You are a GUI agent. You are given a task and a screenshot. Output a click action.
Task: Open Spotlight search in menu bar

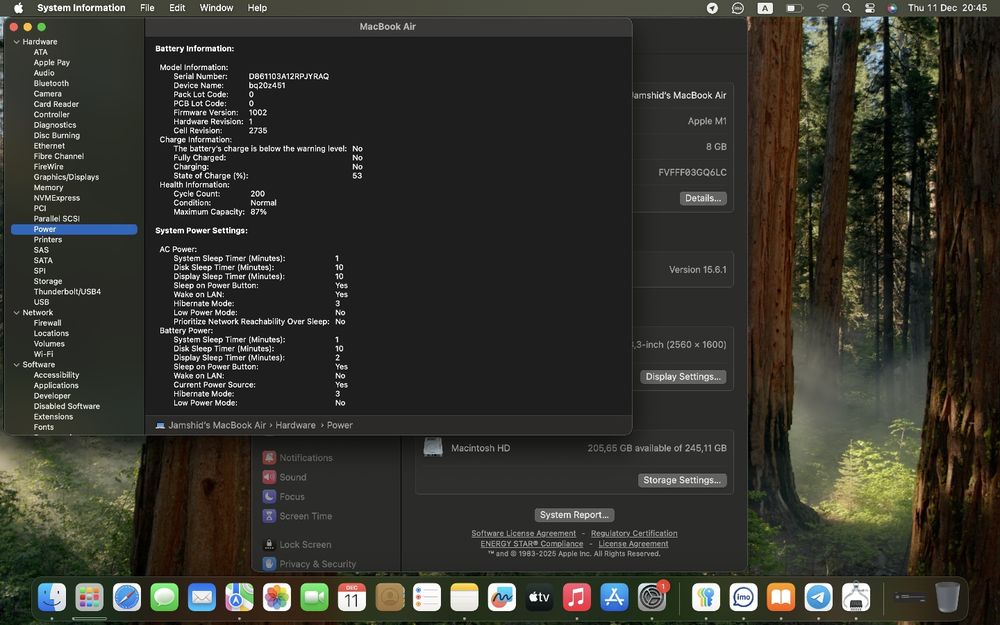pos(846,8)
